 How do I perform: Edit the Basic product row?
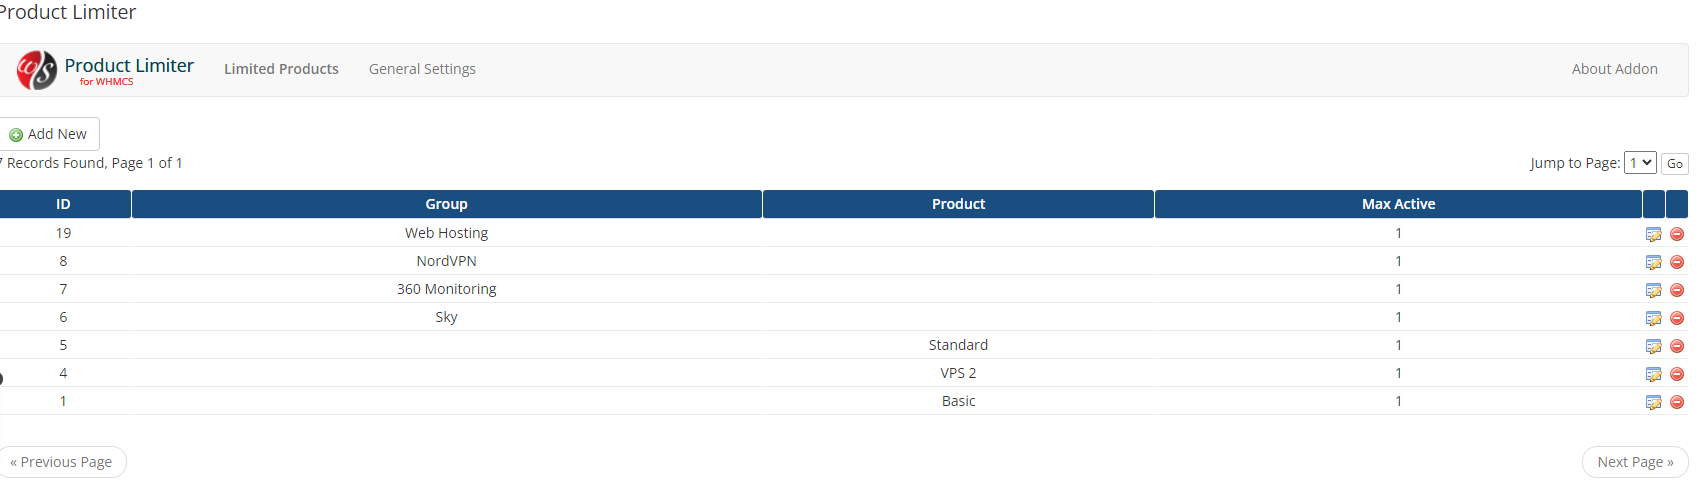click(1653, 402)
